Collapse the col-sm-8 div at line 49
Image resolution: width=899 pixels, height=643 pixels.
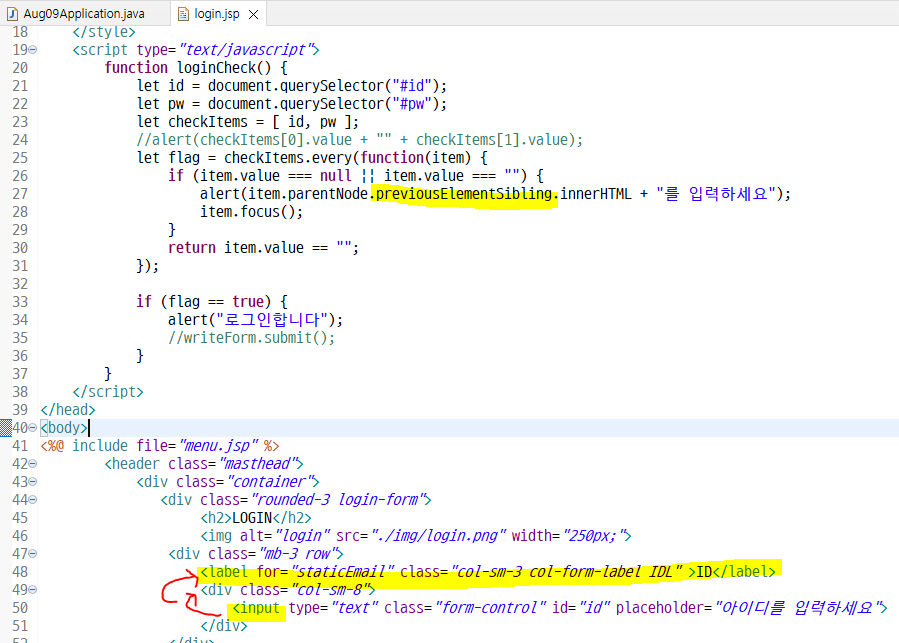[x=33, y=590]
